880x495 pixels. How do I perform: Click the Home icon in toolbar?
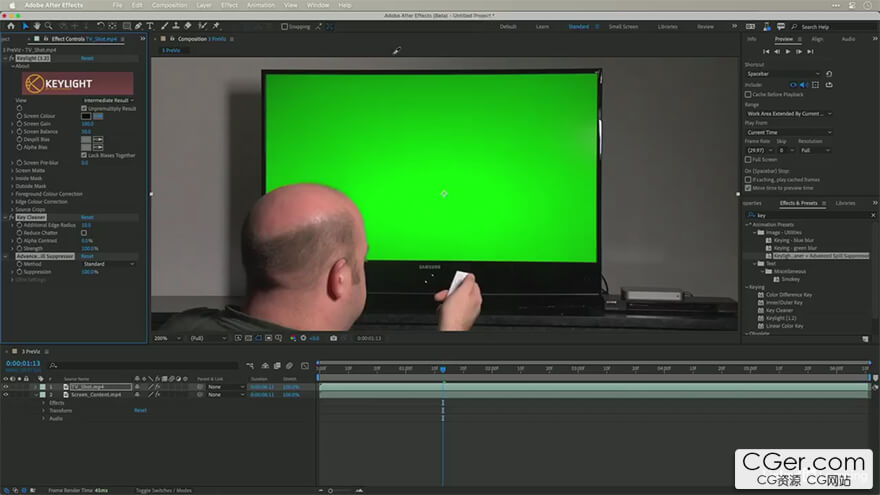(10, 26)
